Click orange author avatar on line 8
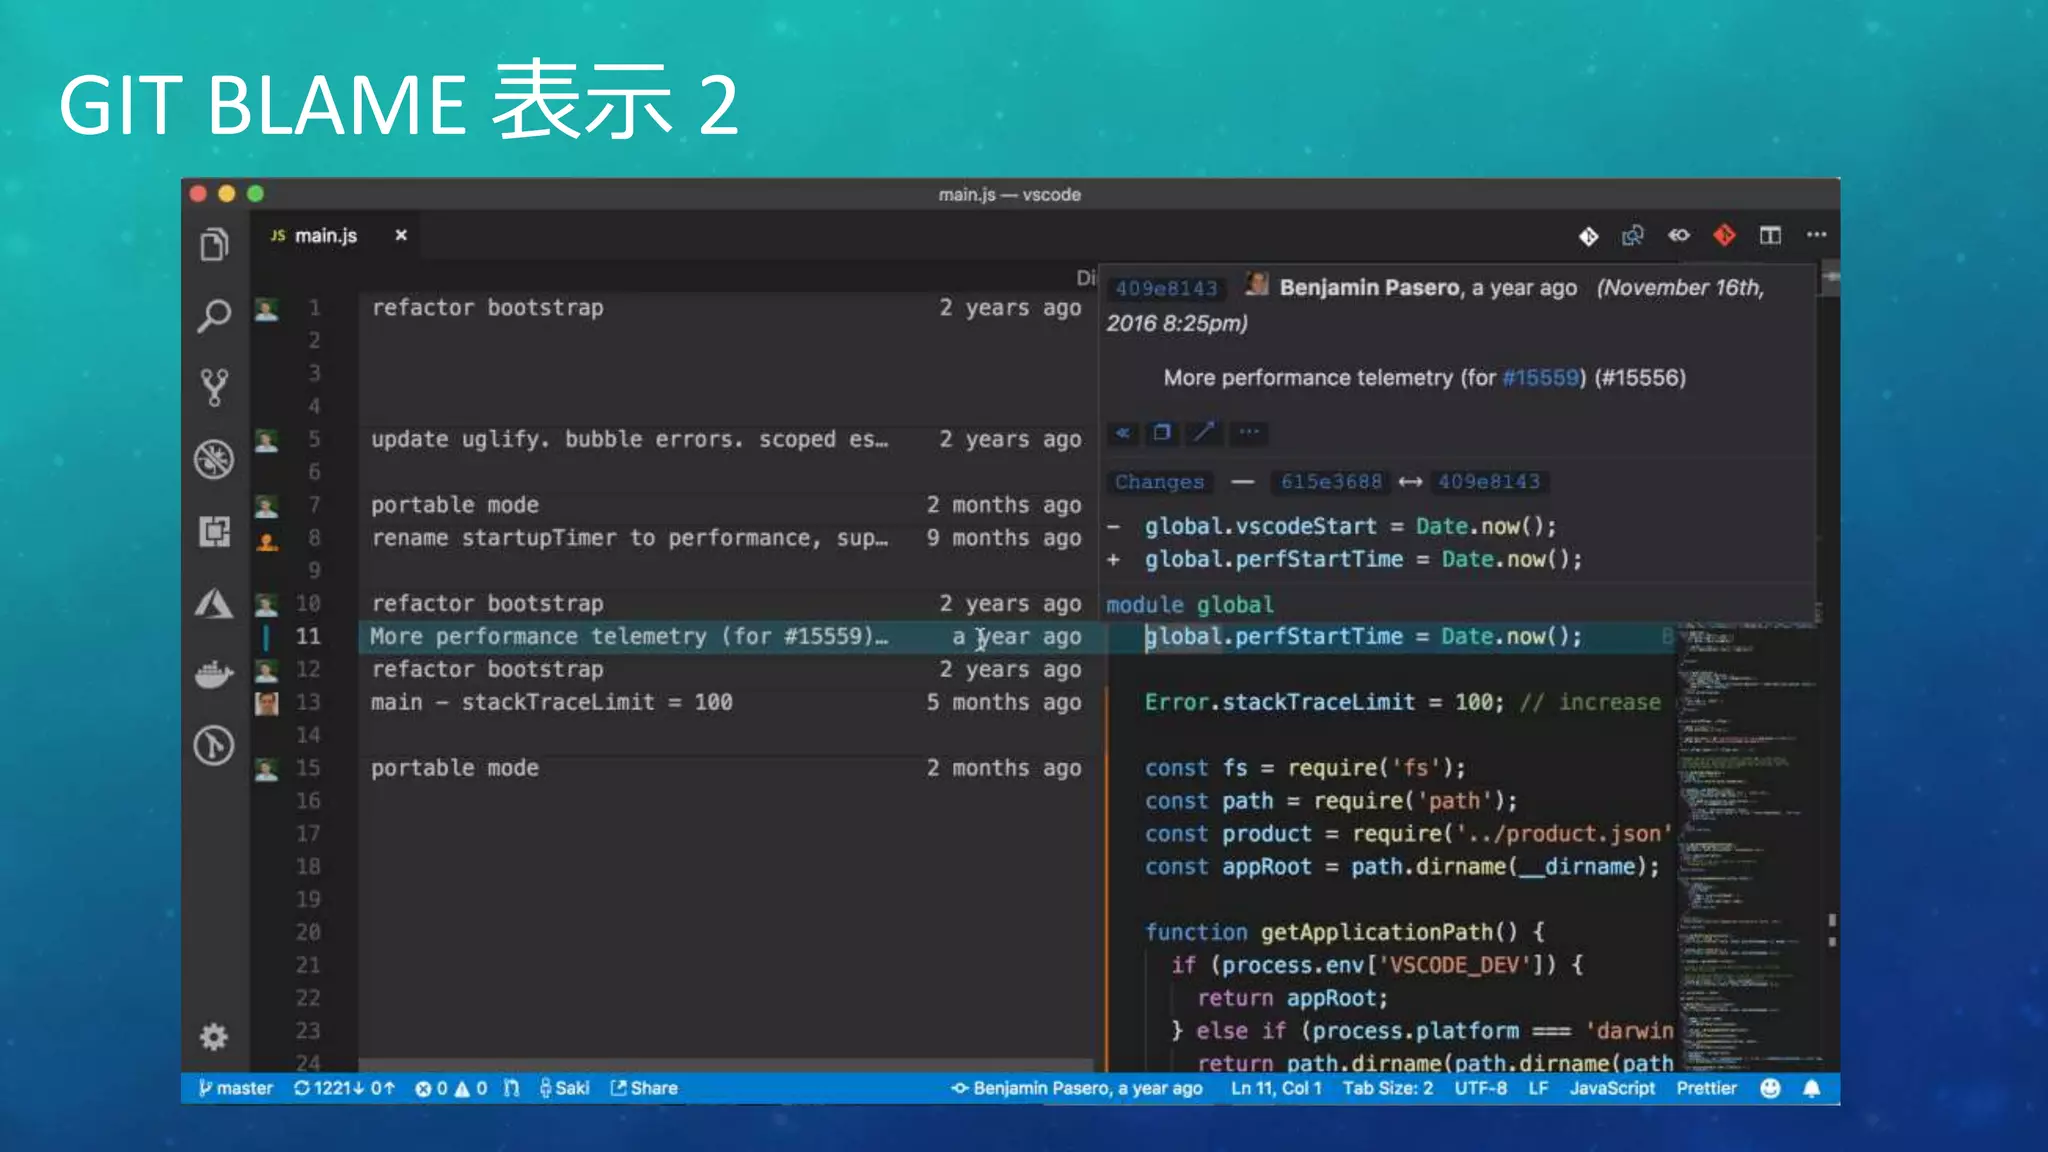Image resolution: width=2048 pixels, height=1152 pixels. [x=267, y=541]
